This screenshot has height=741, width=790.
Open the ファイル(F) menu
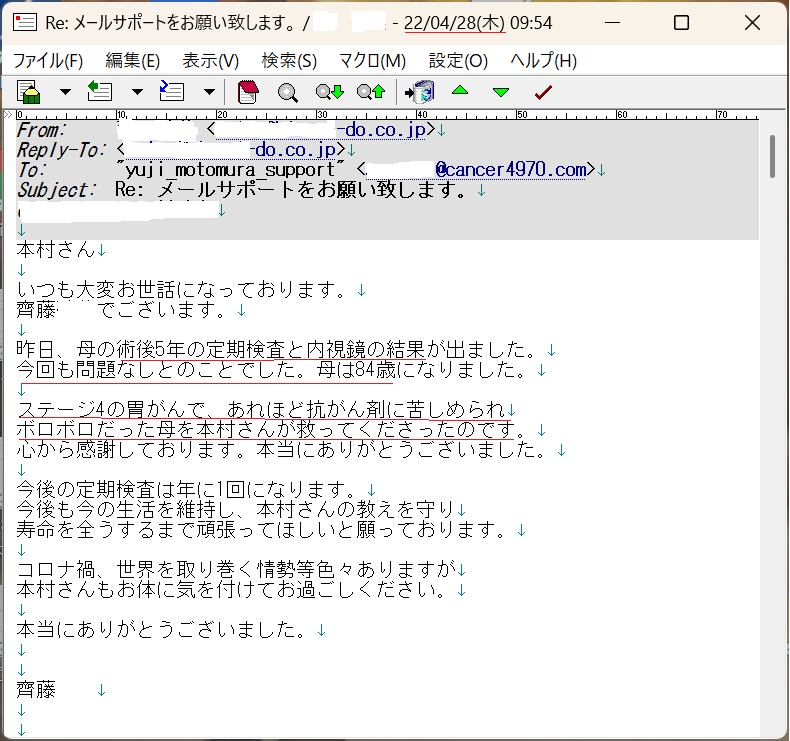[x=48, y=60]
